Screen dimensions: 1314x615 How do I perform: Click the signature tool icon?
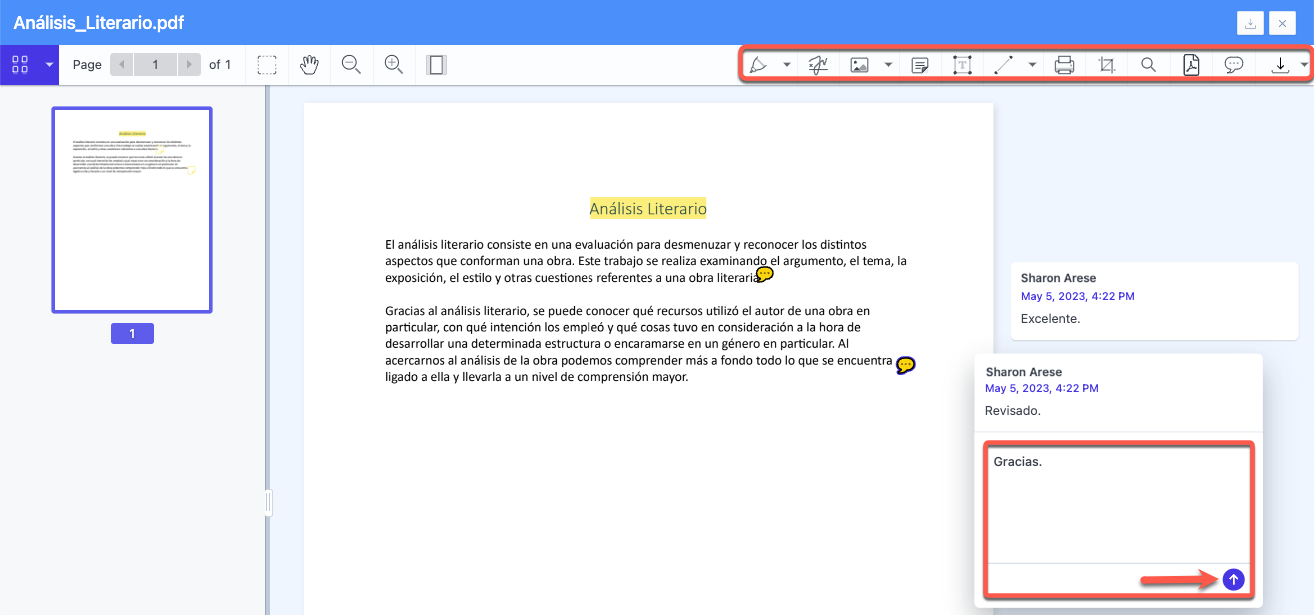coord(817,65)
